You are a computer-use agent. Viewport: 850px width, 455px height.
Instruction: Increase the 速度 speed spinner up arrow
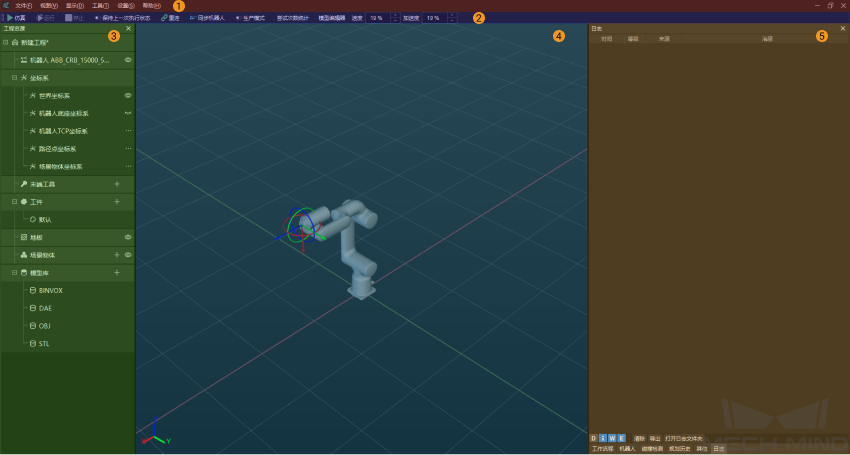396,15
